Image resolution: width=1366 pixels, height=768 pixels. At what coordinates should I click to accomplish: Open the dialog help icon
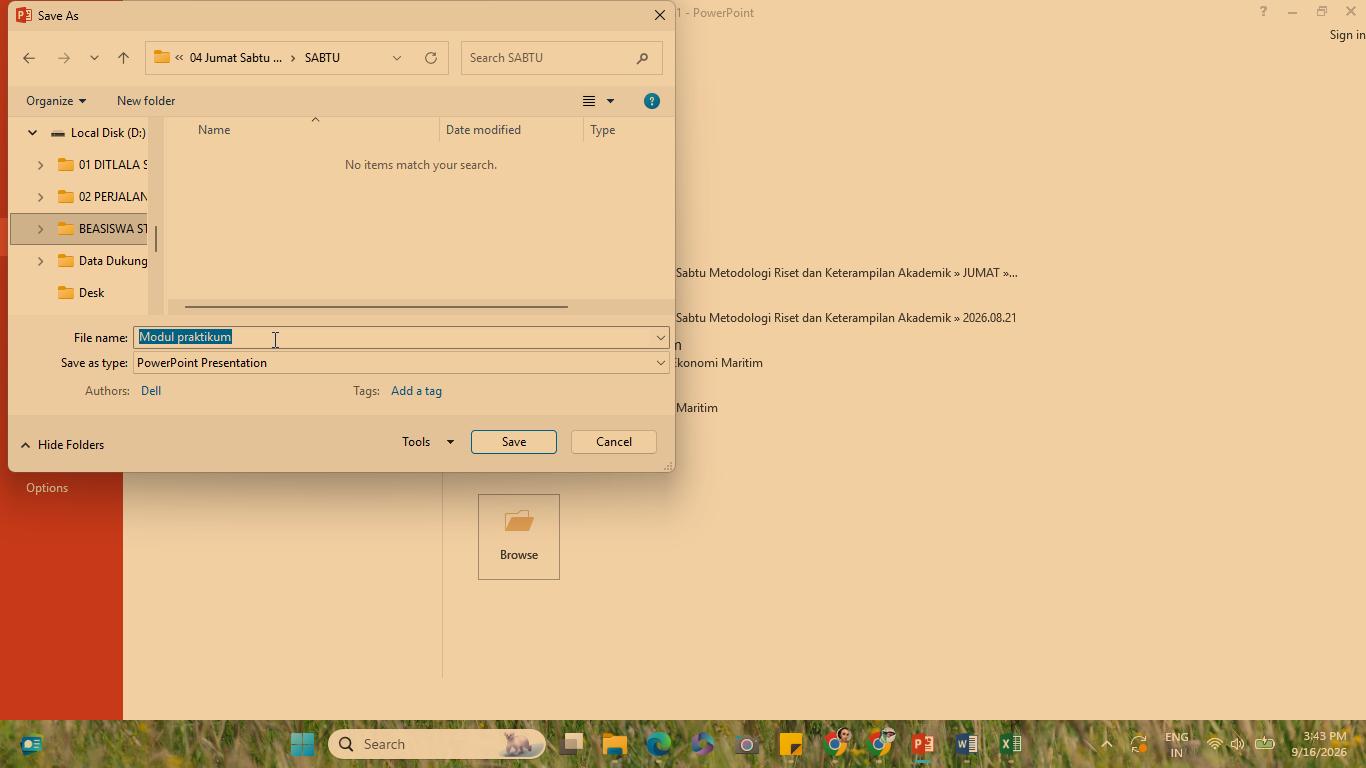[652, 101]
